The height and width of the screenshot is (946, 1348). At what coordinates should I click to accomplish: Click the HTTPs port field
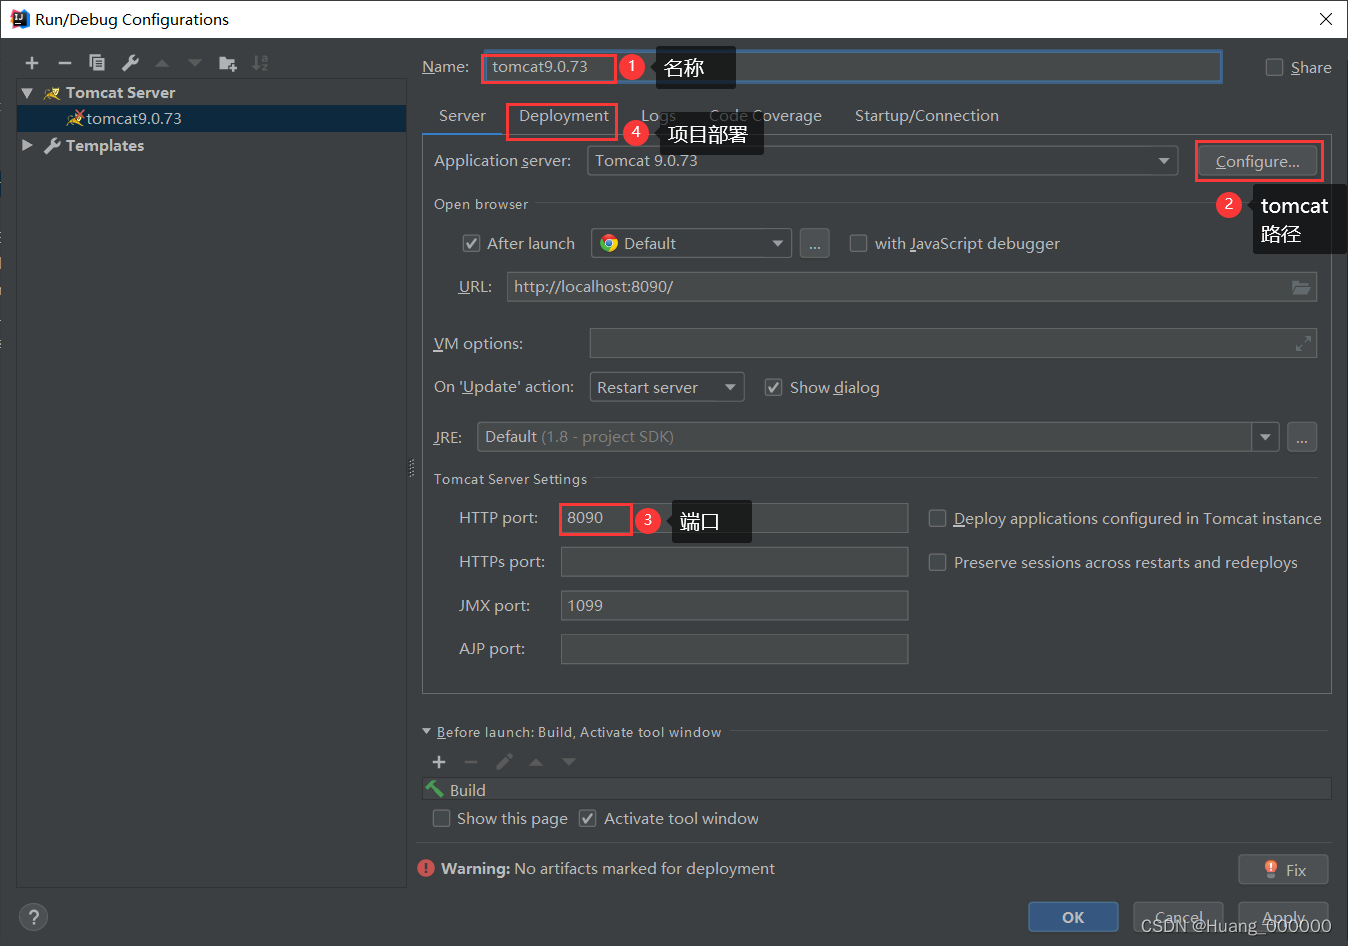coord(734,562)
